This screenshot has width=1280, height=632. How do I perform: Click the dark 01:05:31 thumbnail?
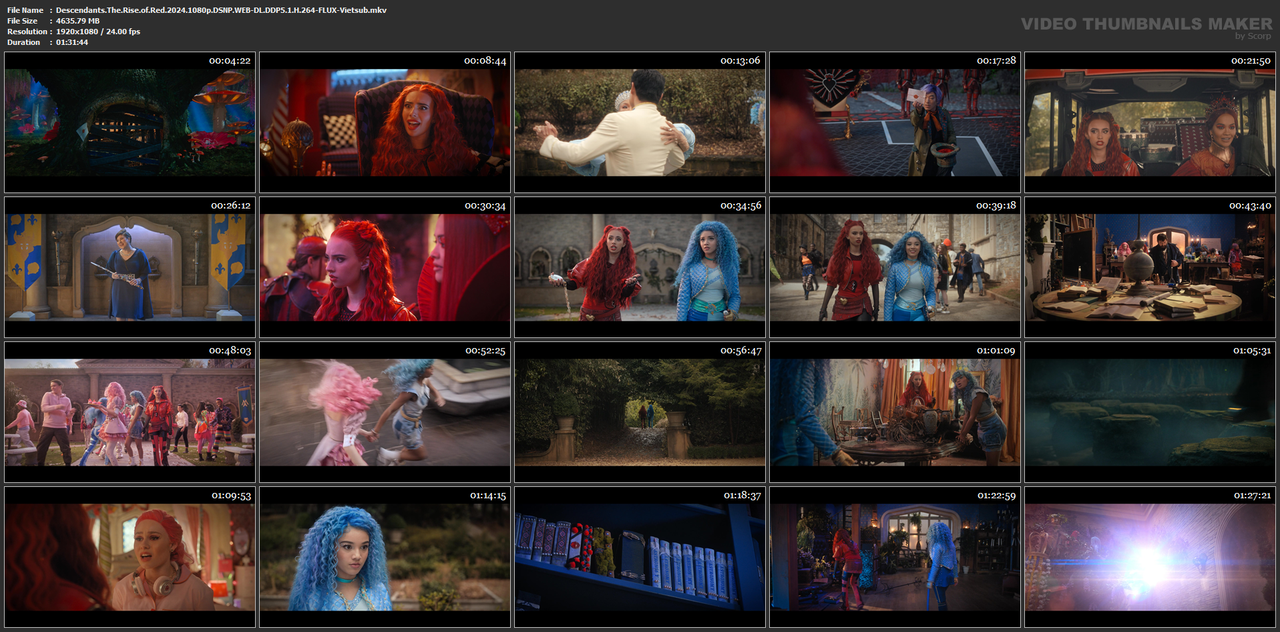[x=1150, y=412]
